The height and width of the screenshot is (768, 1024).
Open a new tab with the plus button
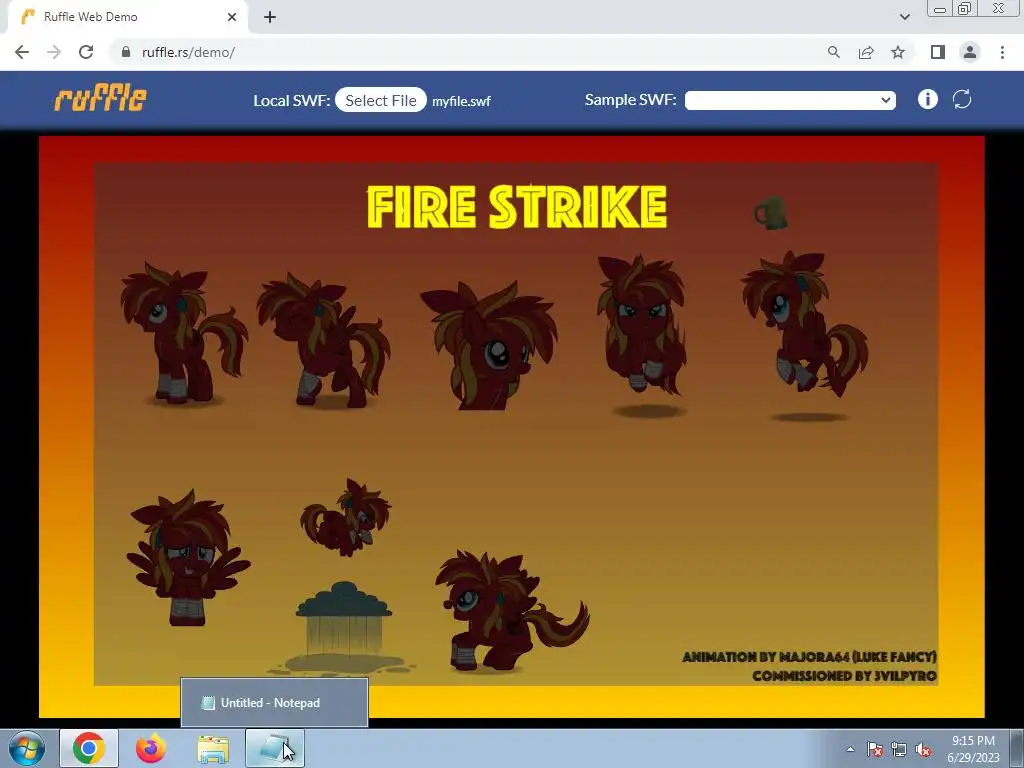coord(270,17)
